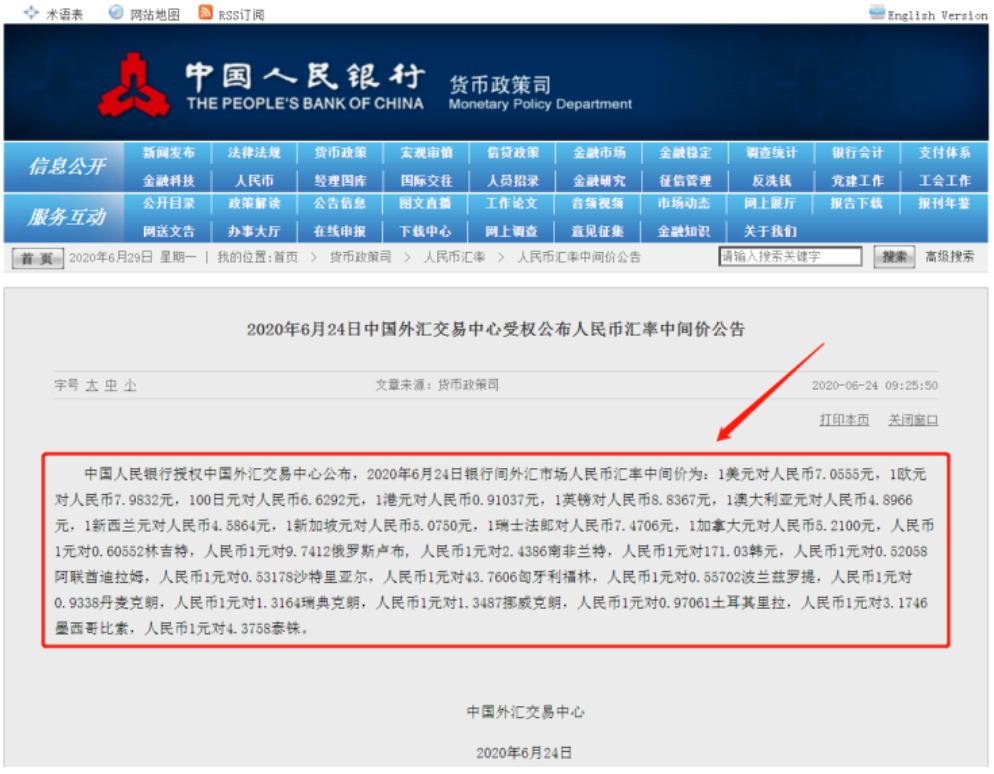Set font size to 小
This screenshot has width=994, height=774.
[x=130, y=385]
